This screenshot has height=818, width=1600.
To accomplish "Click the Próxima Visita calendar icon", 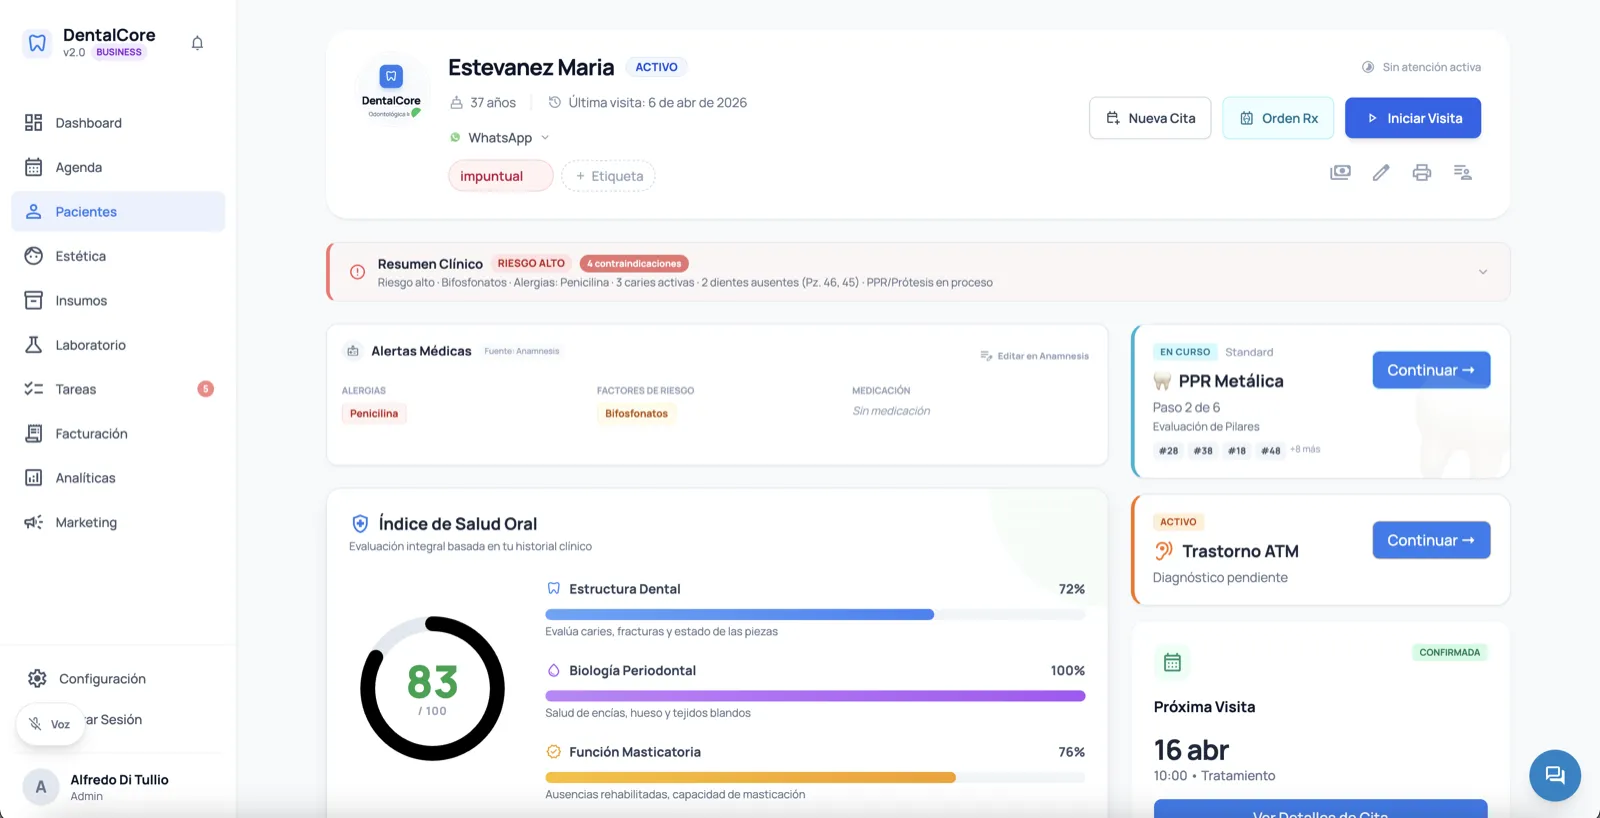I will 1172,662.
